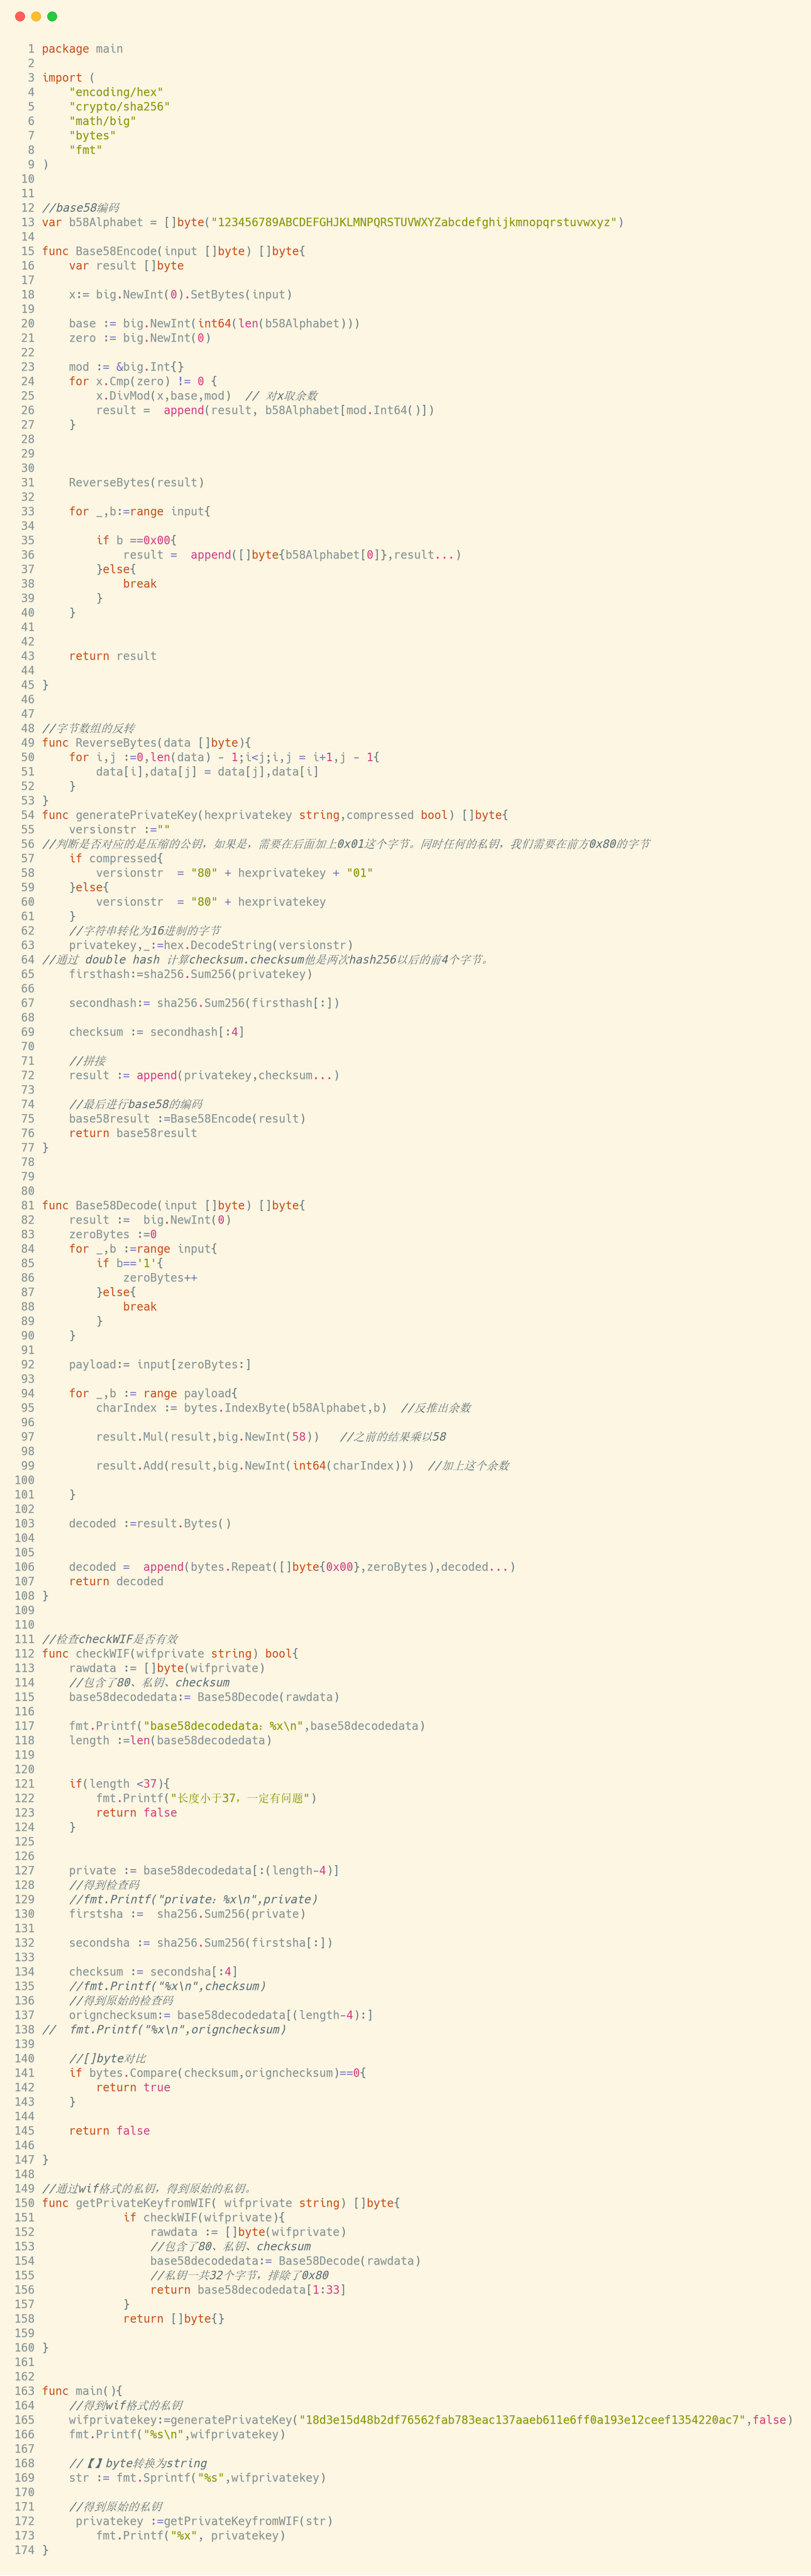Click the func getPrivateKeyfromWIF declaration on line 150
The height and width of the screenshot is (2576, 811).
(x=221, y=2203)
